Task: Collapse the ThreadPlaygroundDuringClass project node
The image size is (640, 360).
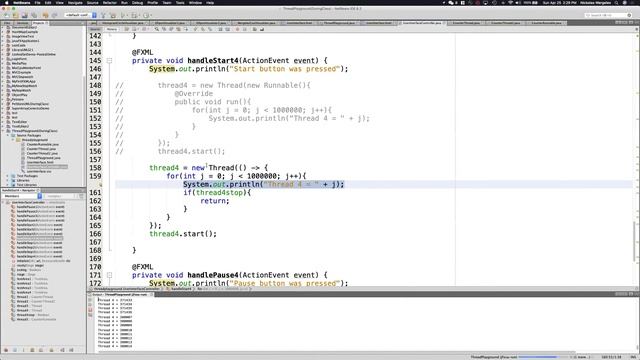Action: [3, 131]
